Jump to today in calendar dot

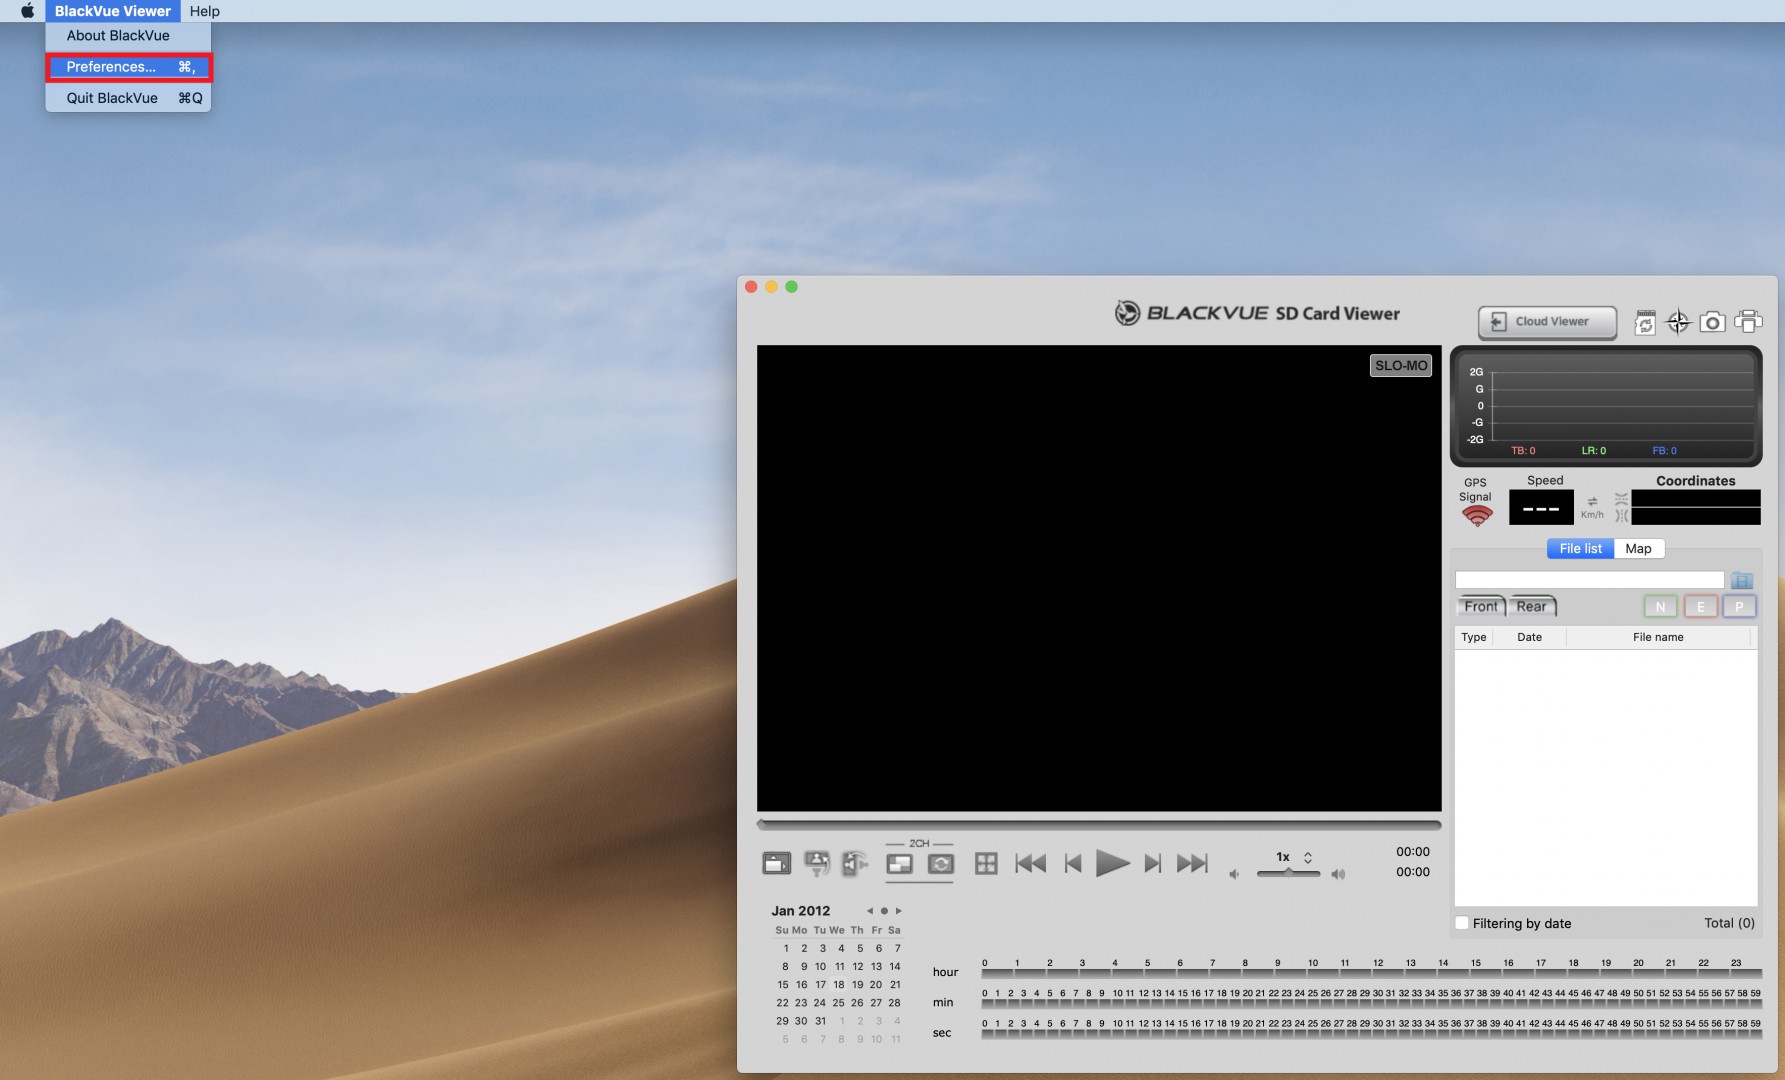tap(884, 911)
